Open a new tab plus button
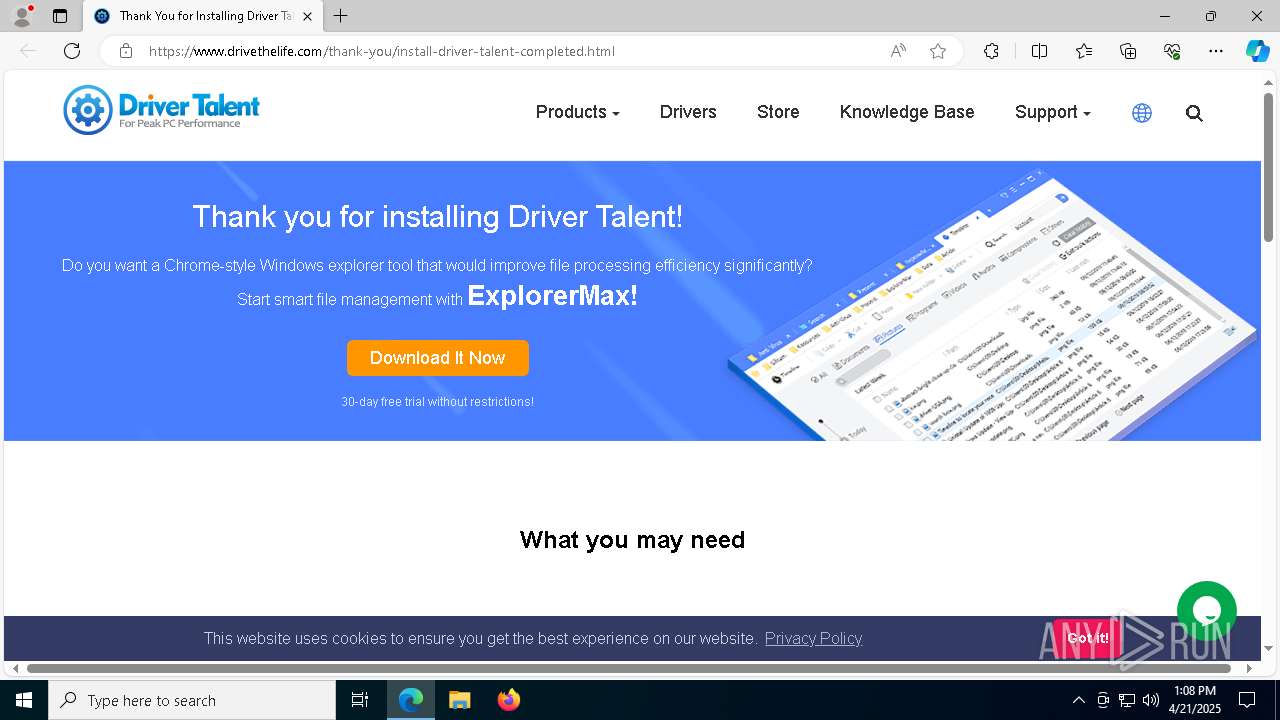Image resolution: width=1280 pixels, height=720 pixels. tap(341, 16)
